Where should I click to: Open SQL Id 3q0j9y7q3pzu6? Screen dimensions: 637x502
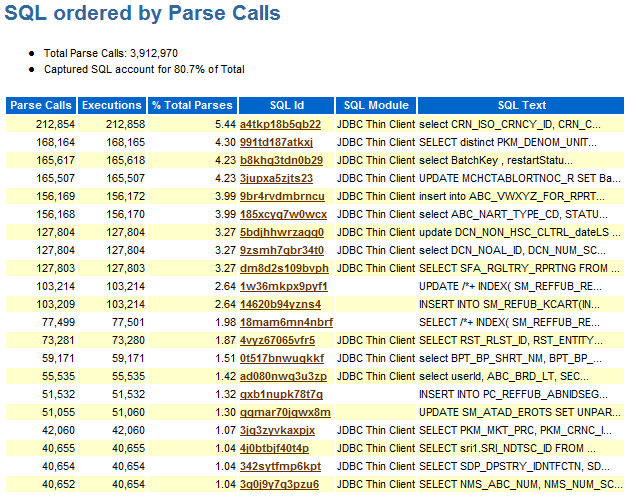click(x=280, y=484)
